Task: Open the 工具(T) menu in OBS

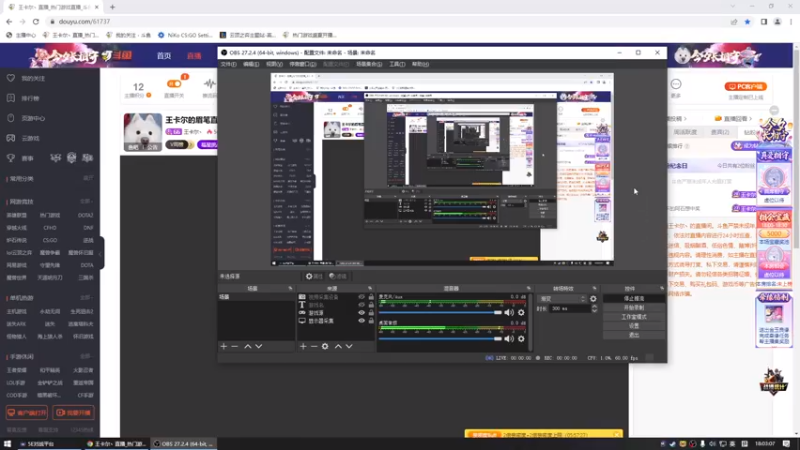Action: coord(397,64)
